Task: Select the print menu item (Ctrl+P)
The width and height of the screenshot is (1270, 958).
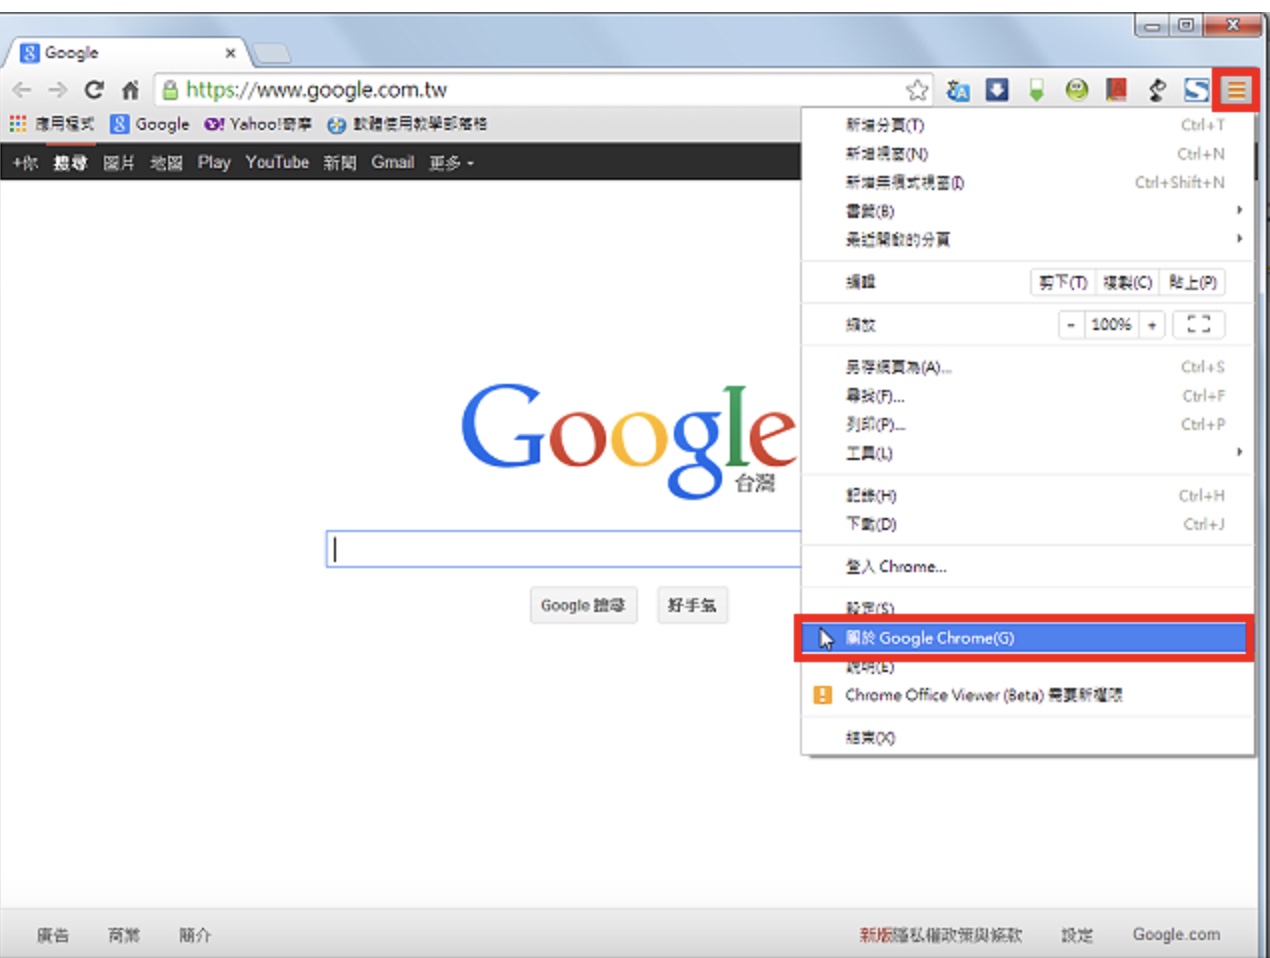Action: (x=1028, y=424)
